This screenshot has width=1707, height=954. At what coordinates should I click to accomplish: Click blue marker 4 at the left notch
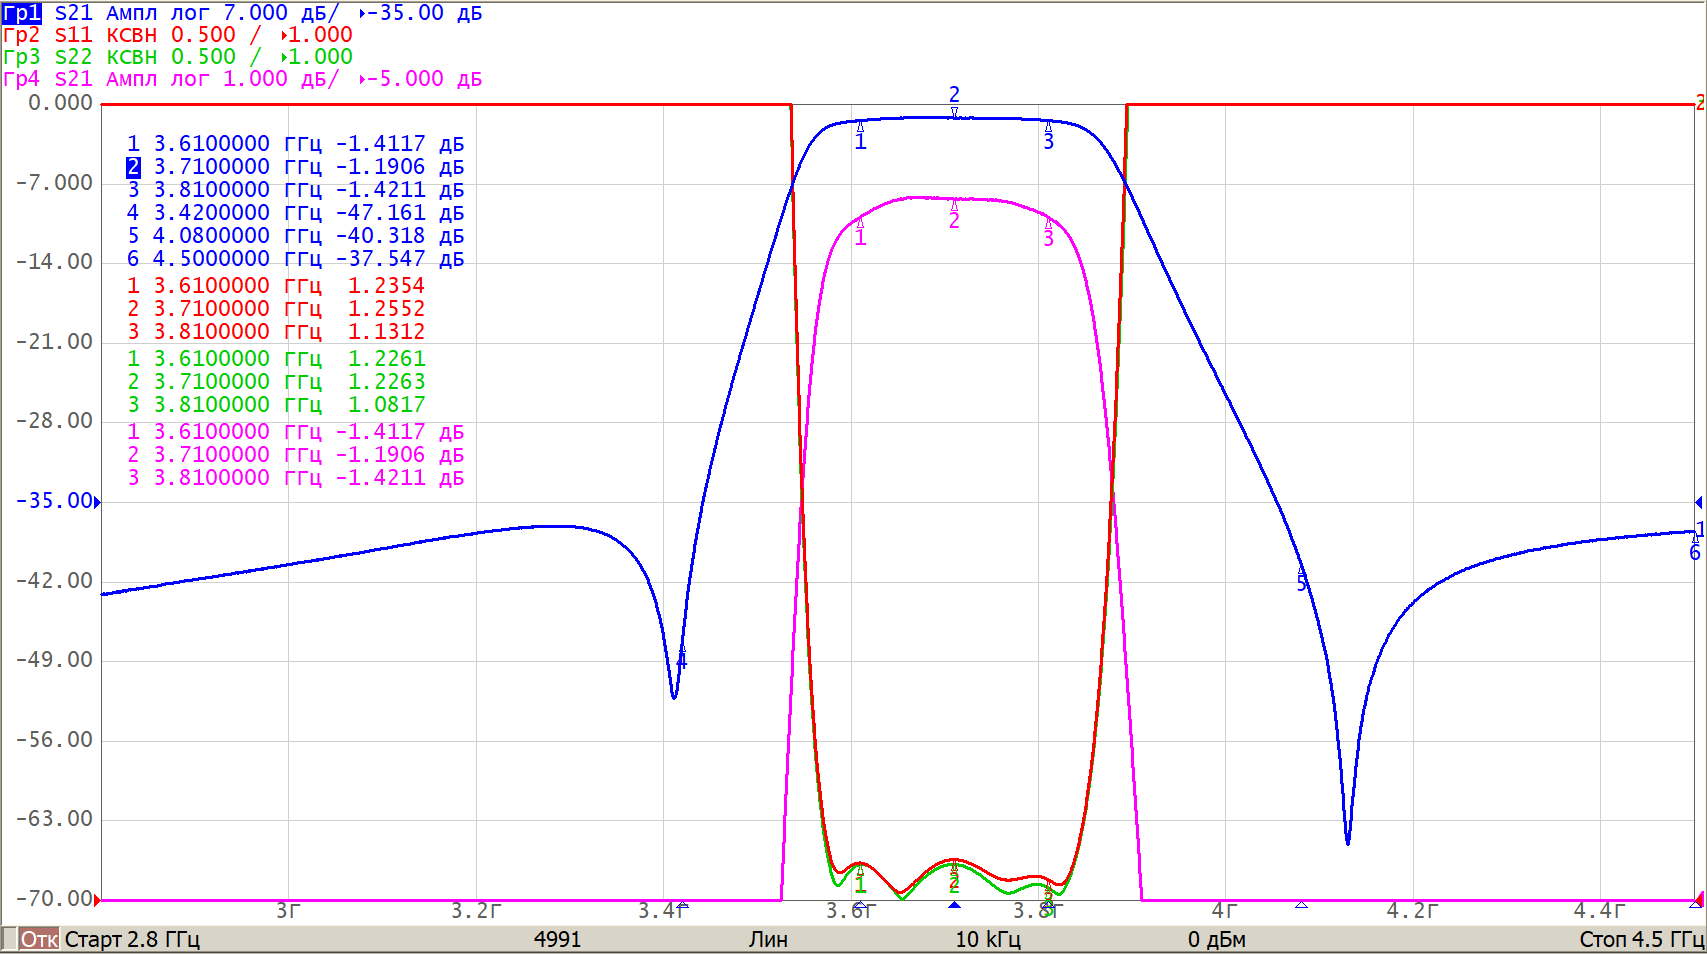tap(682, 660)
